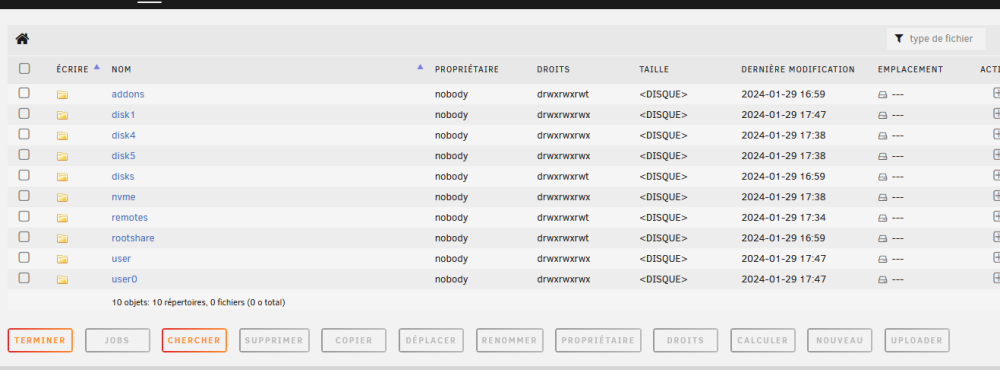Check the rootshare row checkbox

point(24,237)
